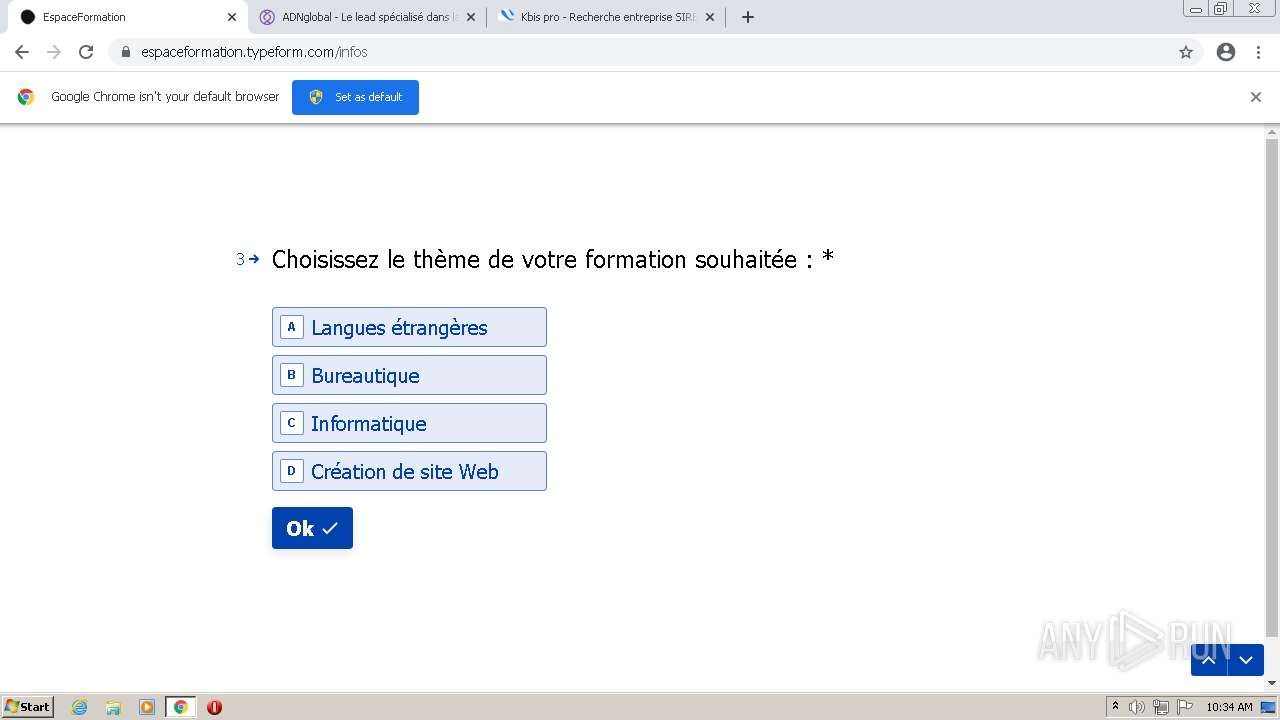Show hidden system tray icons
This screenshot has width=1280, height=720.
tap(1115, 707)
